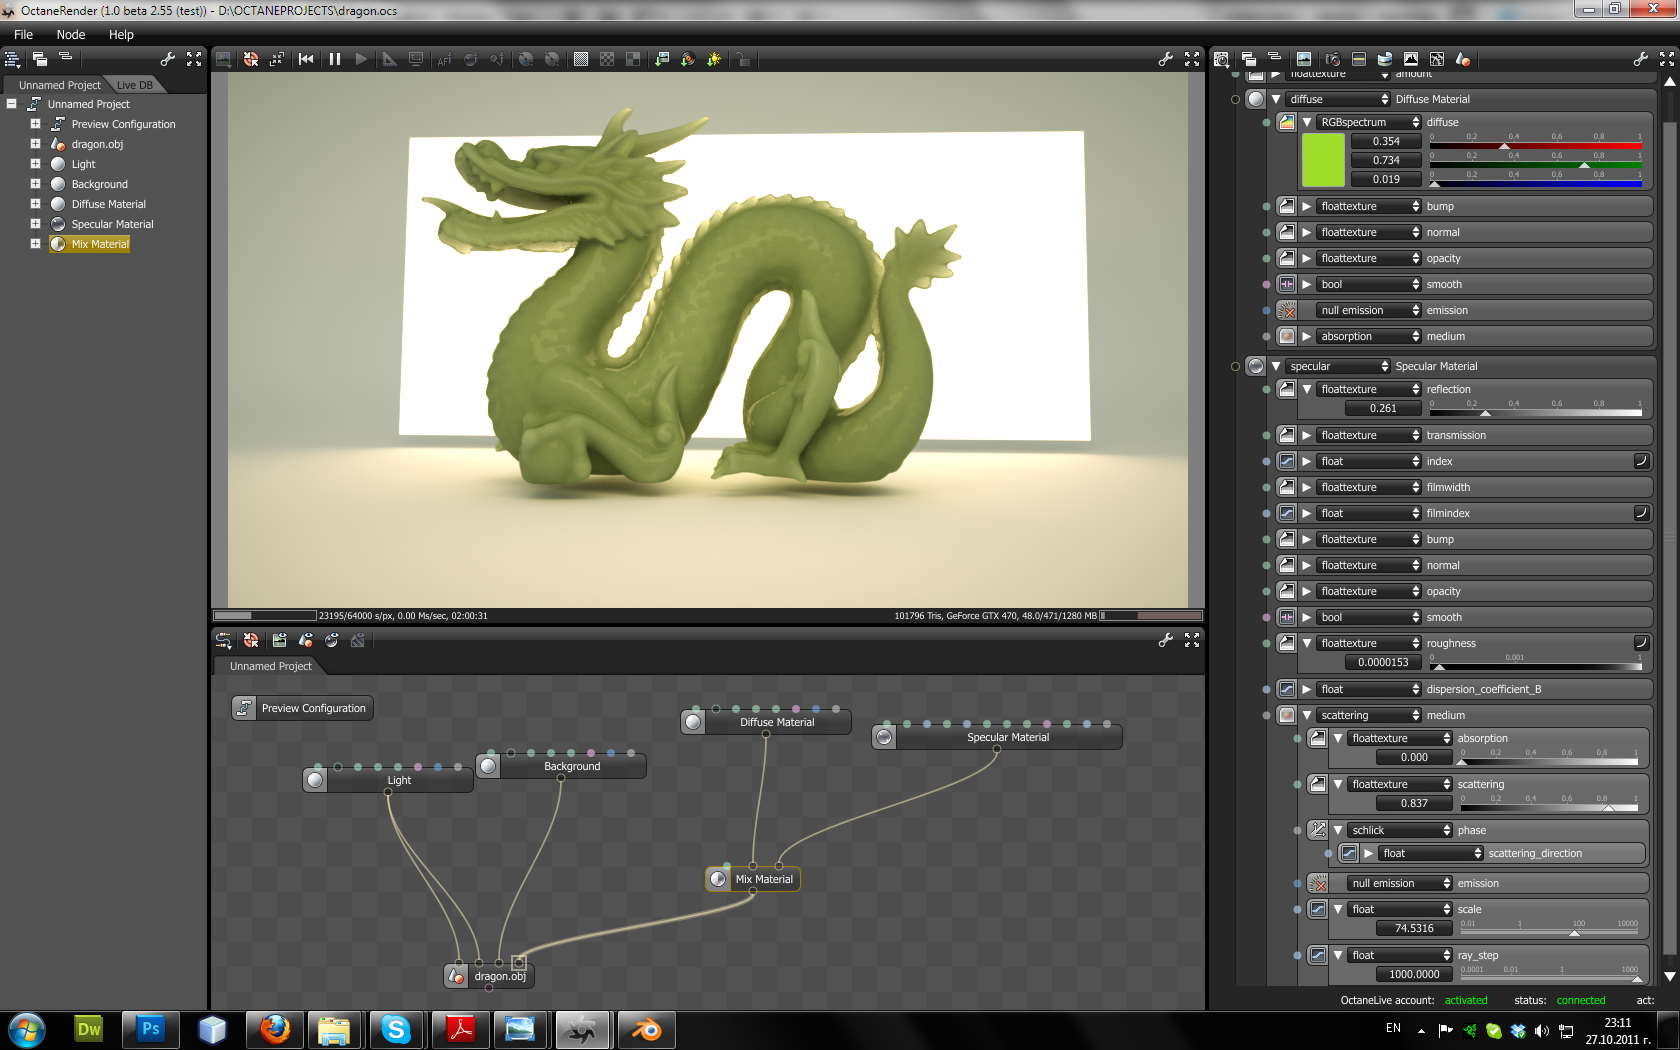Click the green diffuse color swatch
1680x1050 pixels.
pos(1323,160)
